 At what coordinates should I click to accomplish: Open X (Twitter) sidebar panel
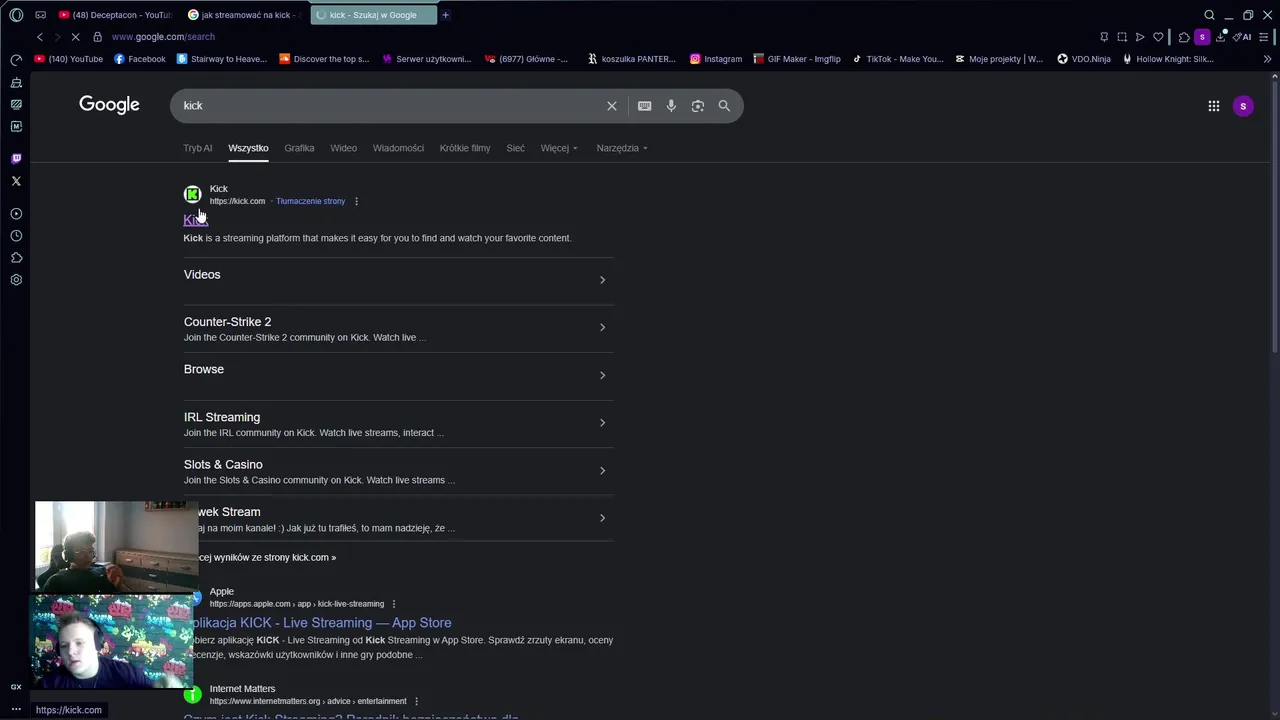16,181
